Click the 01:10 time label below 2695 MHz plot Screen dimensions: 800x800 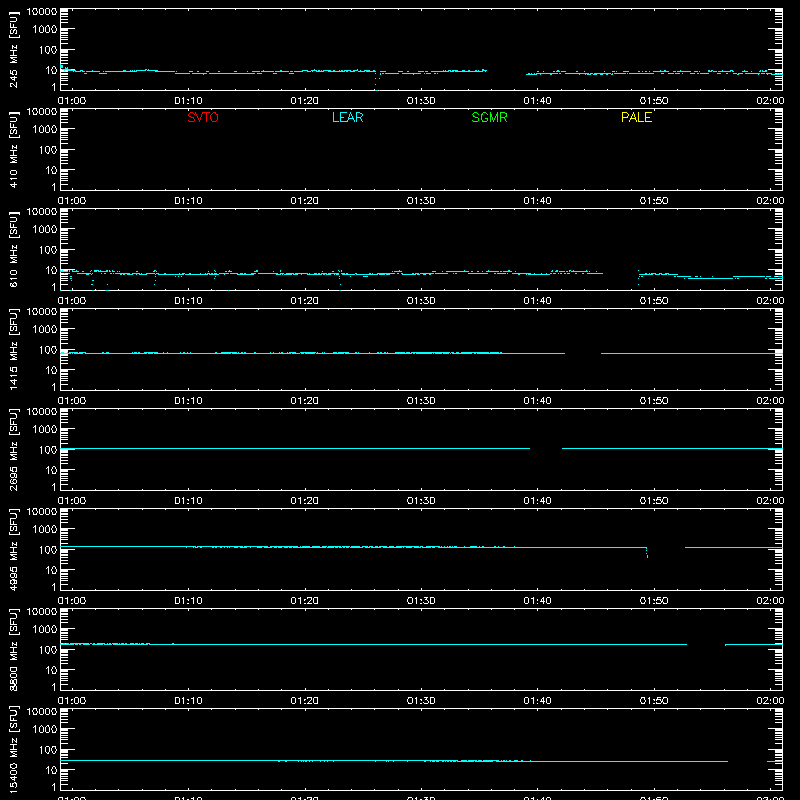coord(188,501)
